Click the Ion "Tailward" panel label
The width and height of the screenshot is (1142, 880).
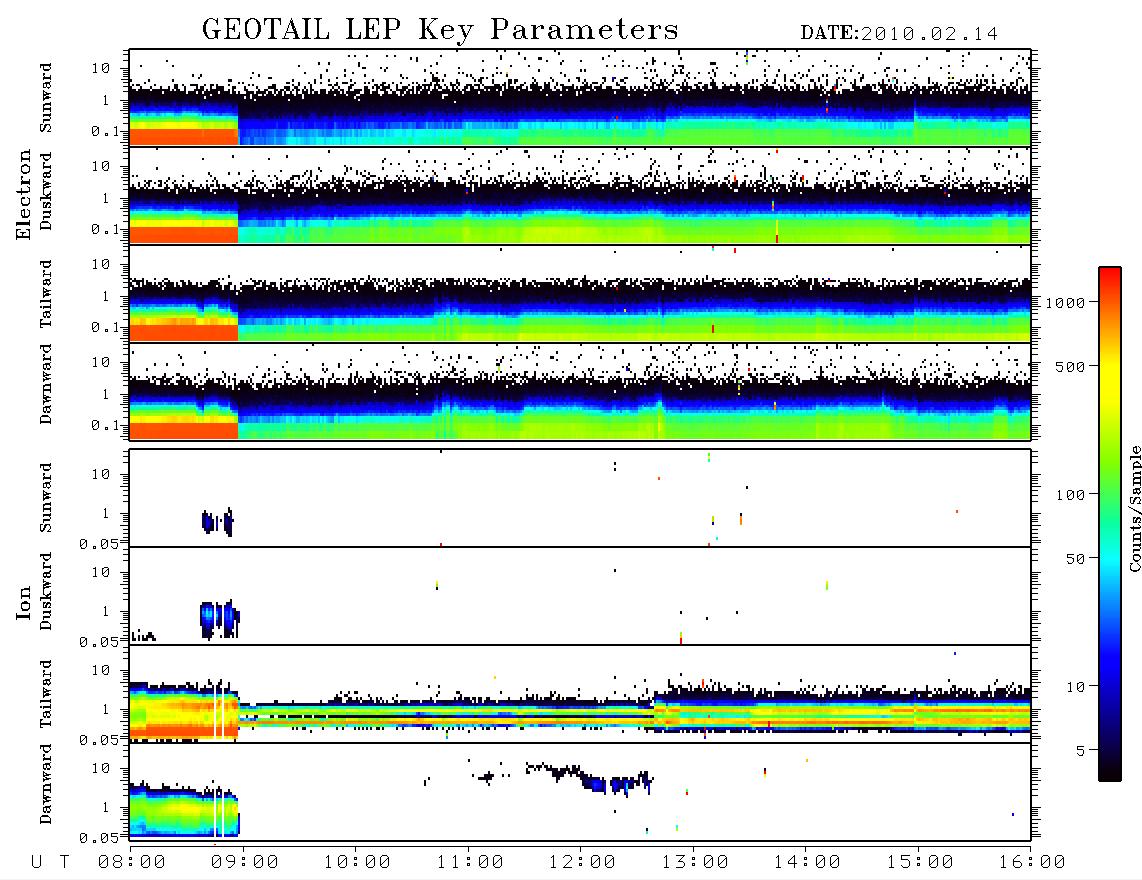[x=46, y=694]
